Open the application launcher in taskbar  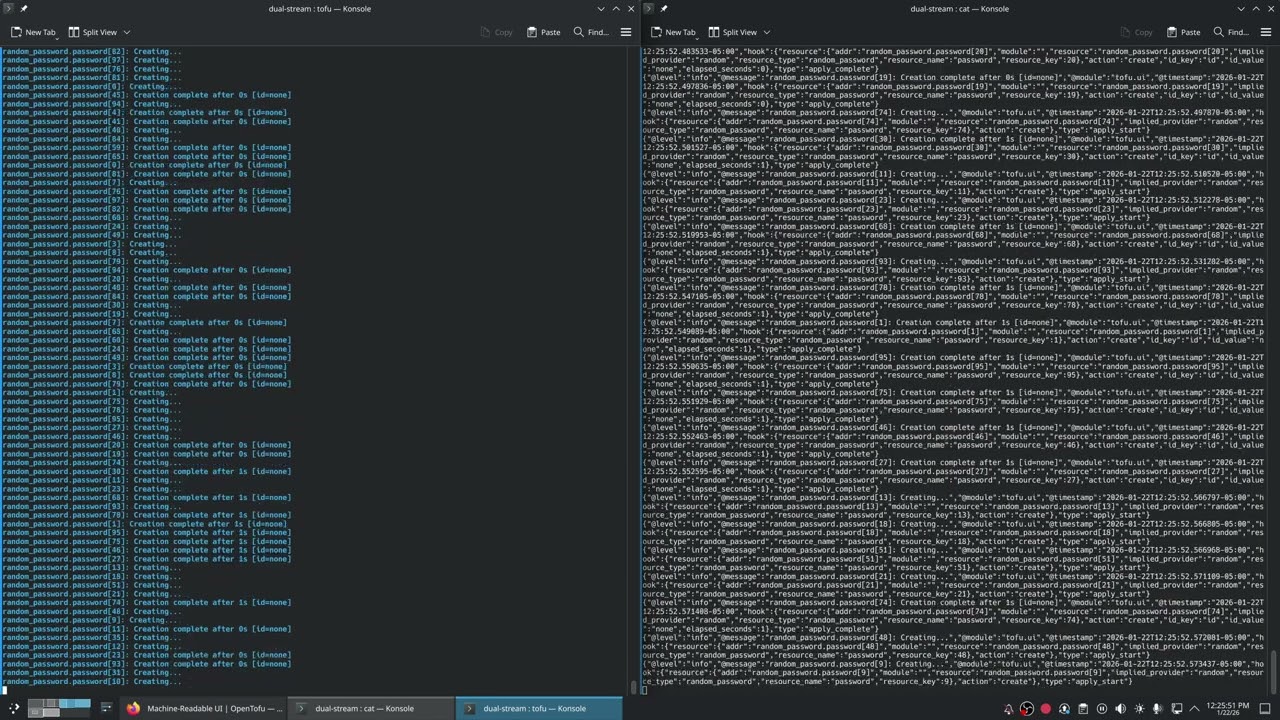(13, 708)
